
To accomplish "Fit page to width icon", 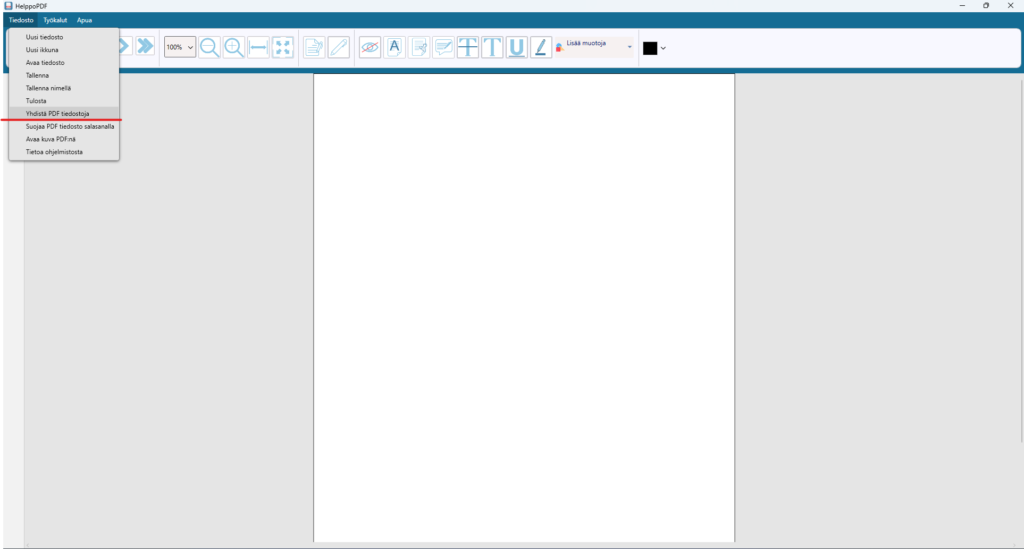I will coord(259,47).
